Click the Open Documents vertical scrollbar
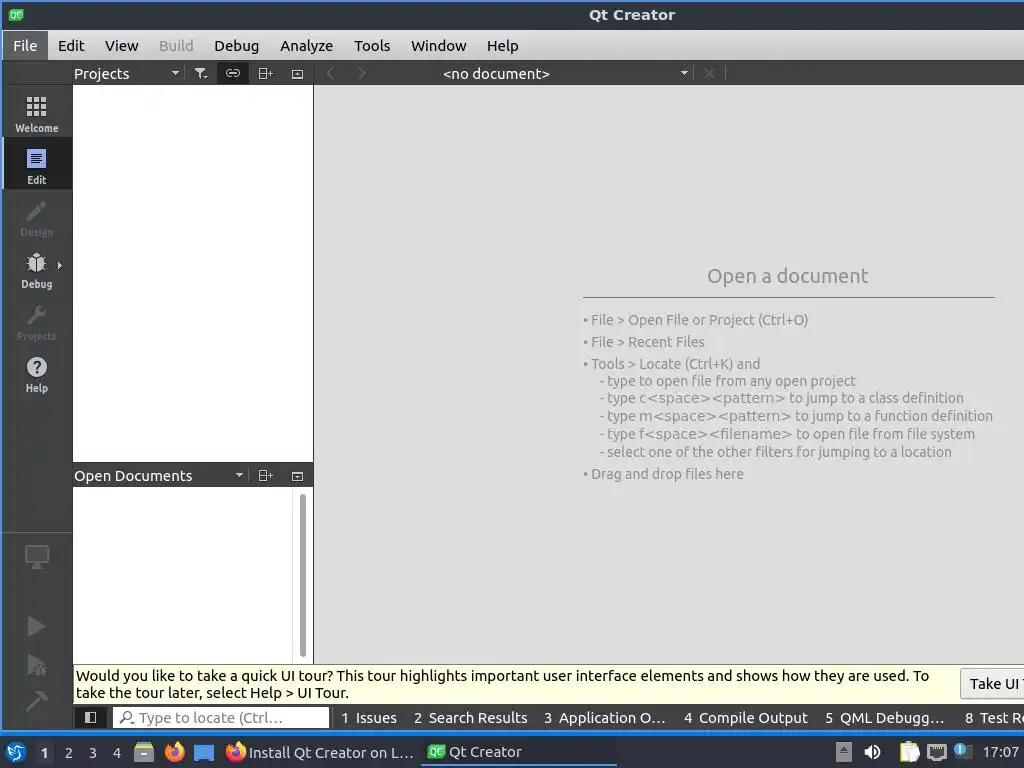 pyautogui.click(x=302, y=575)
